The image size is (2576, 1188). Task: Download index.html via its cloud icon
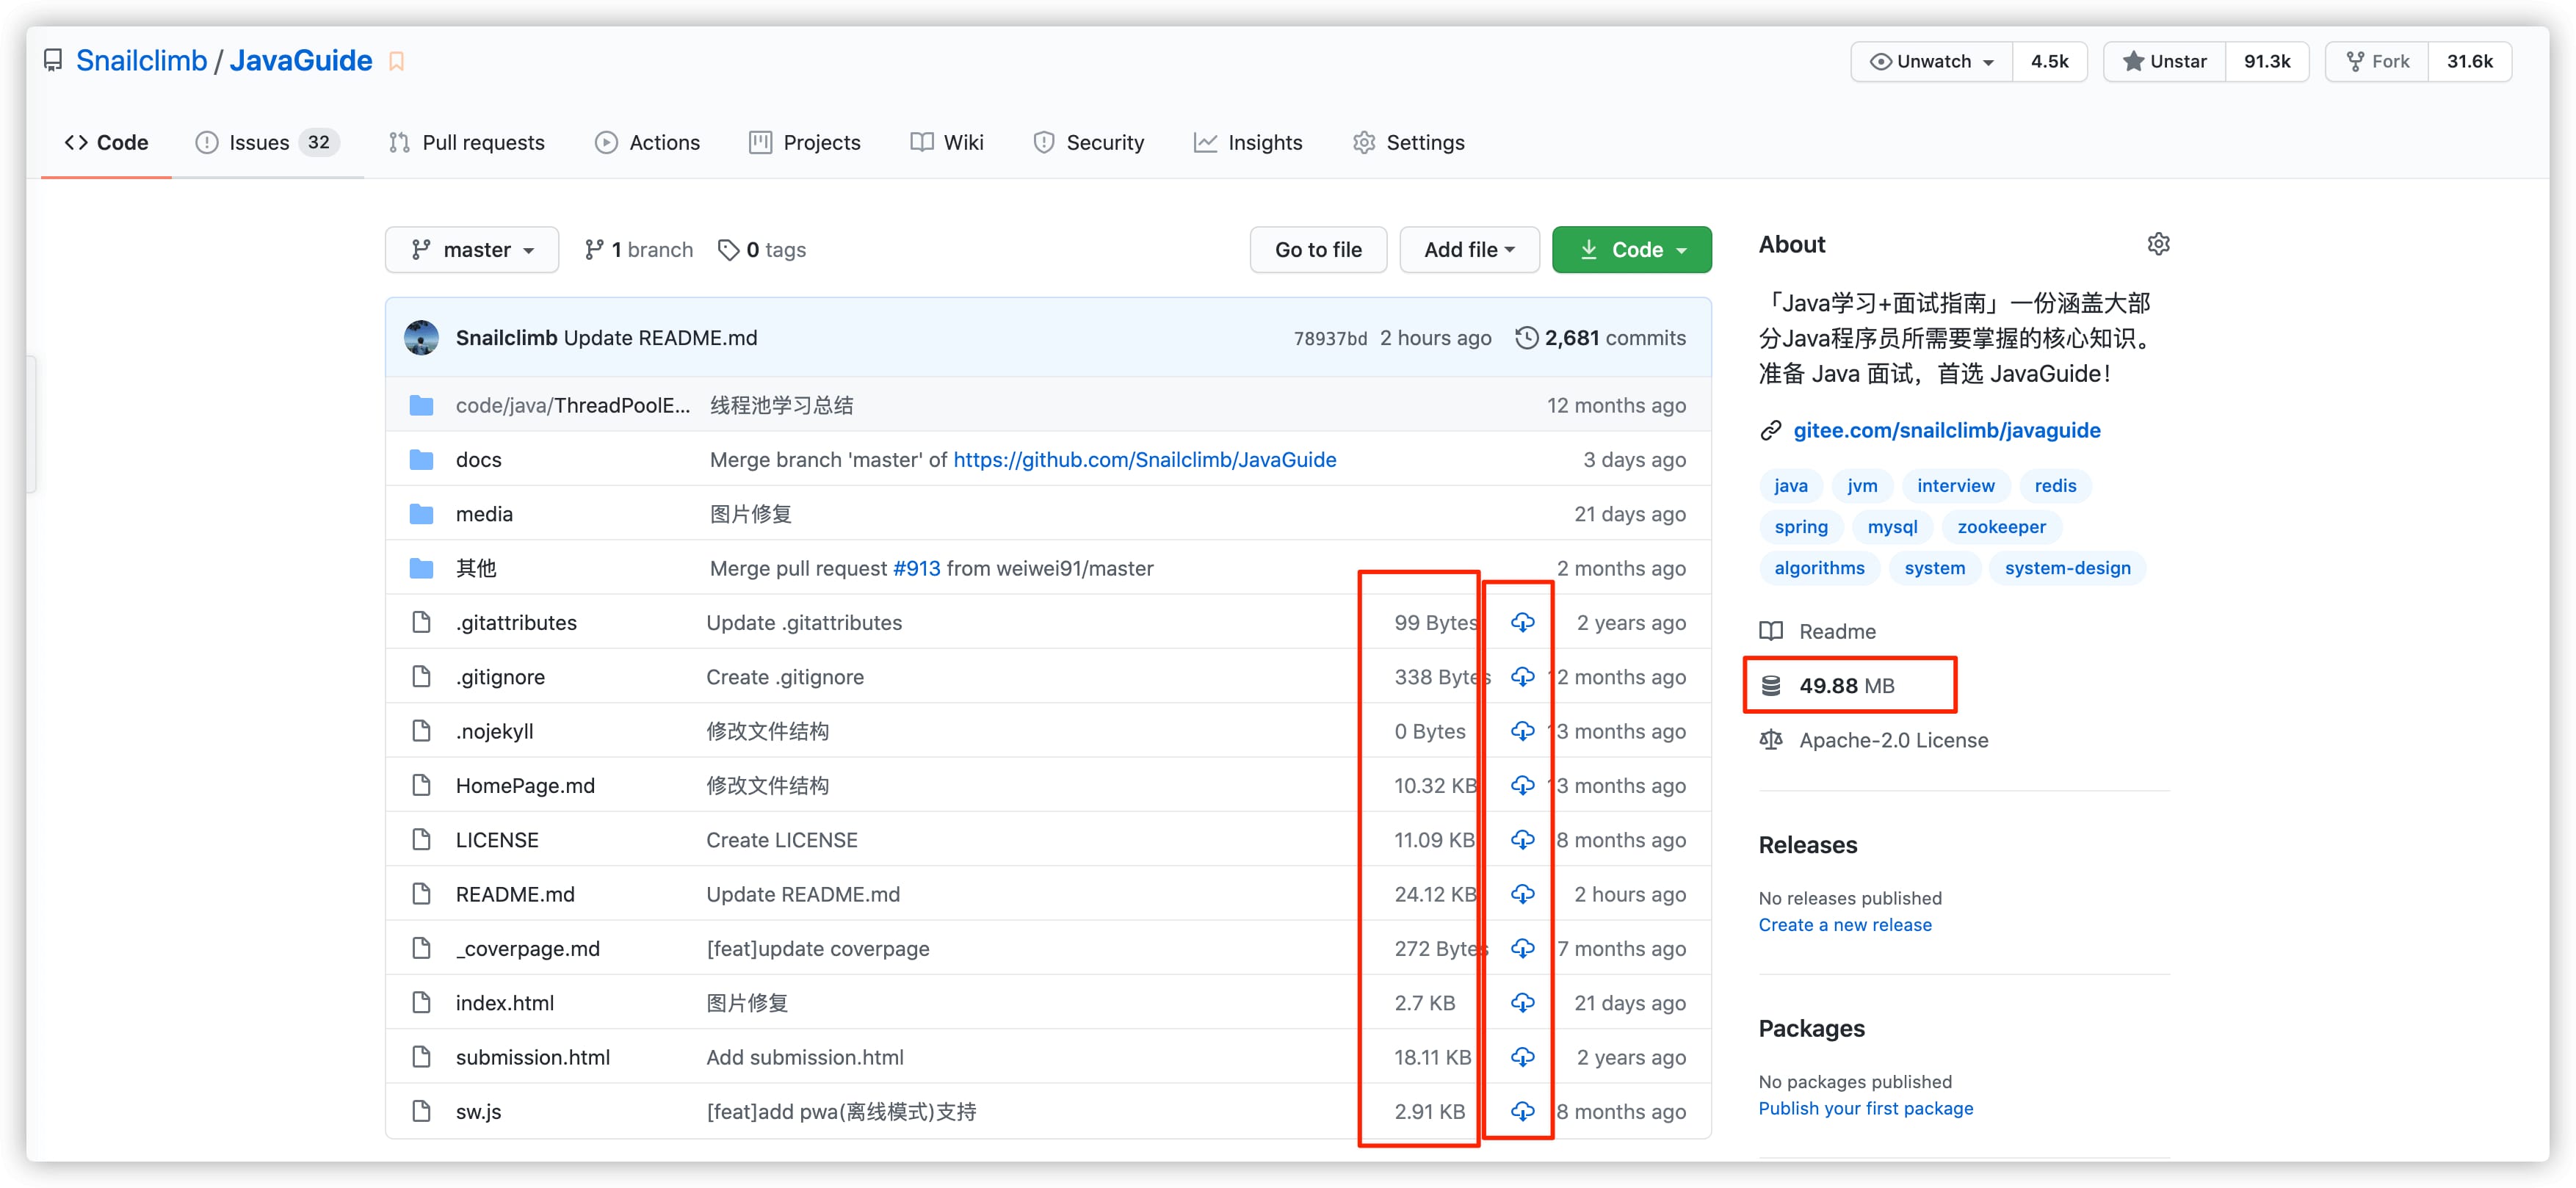tap(1522, 1002)
